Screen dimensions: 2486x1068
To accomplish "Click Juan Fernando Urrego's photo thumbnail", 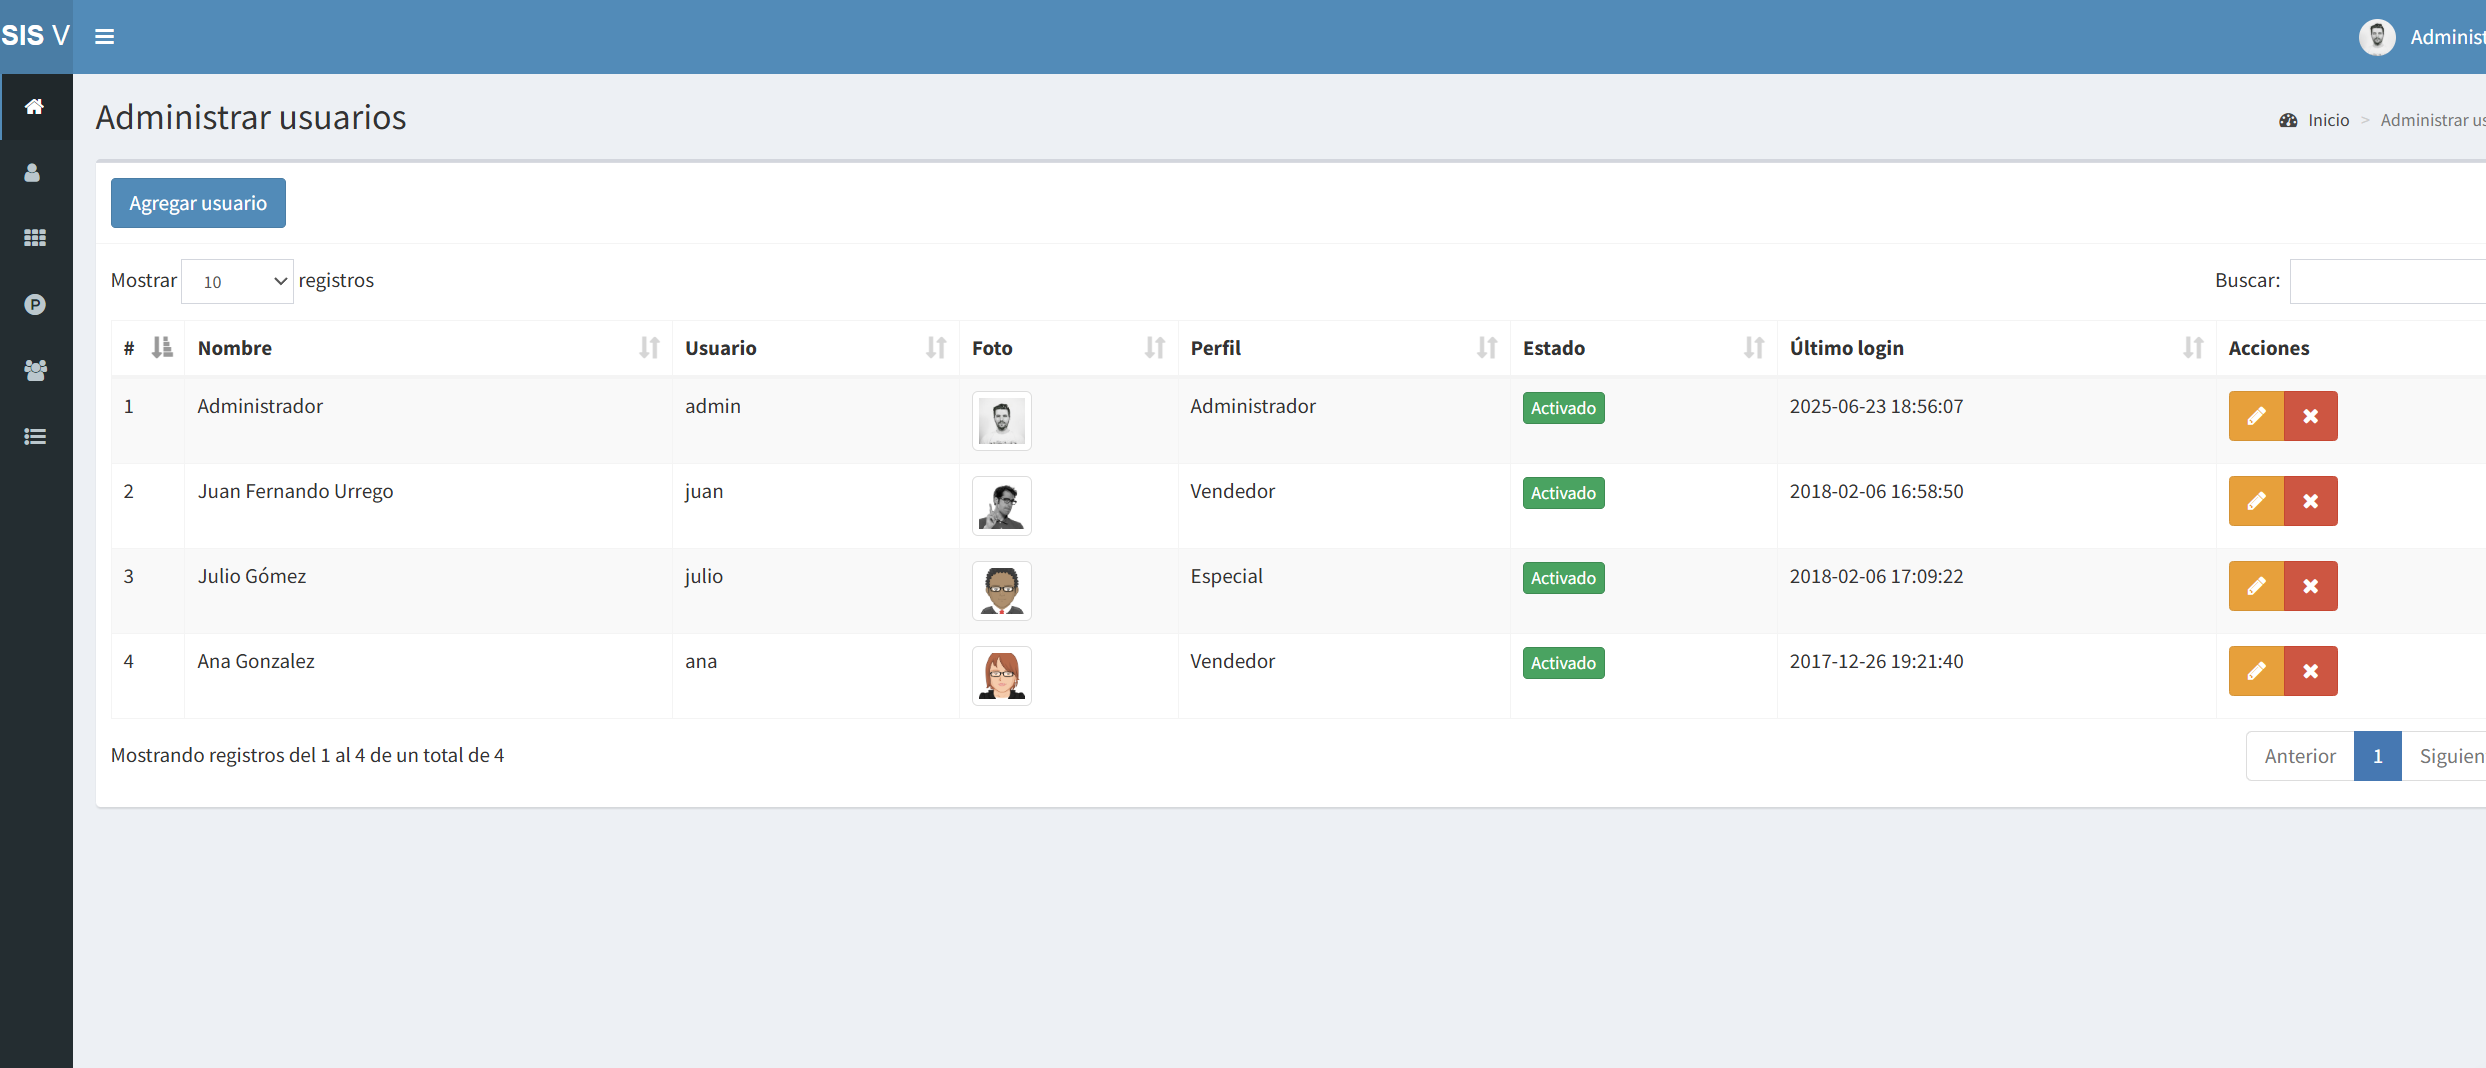I will [1002, 506].
